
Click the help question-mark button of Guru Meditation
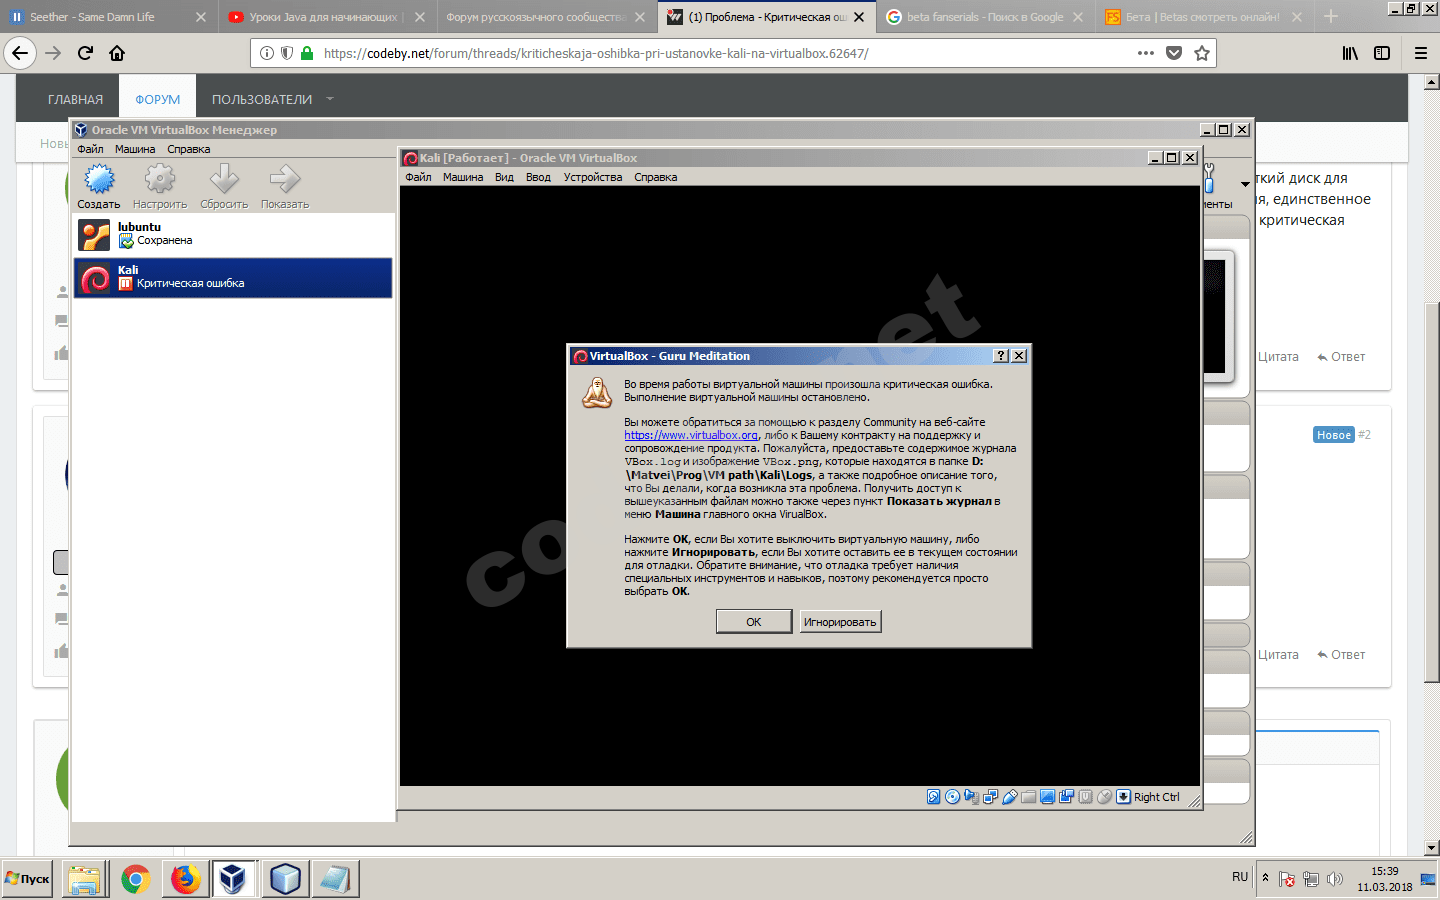click(x=1001, y=356)
